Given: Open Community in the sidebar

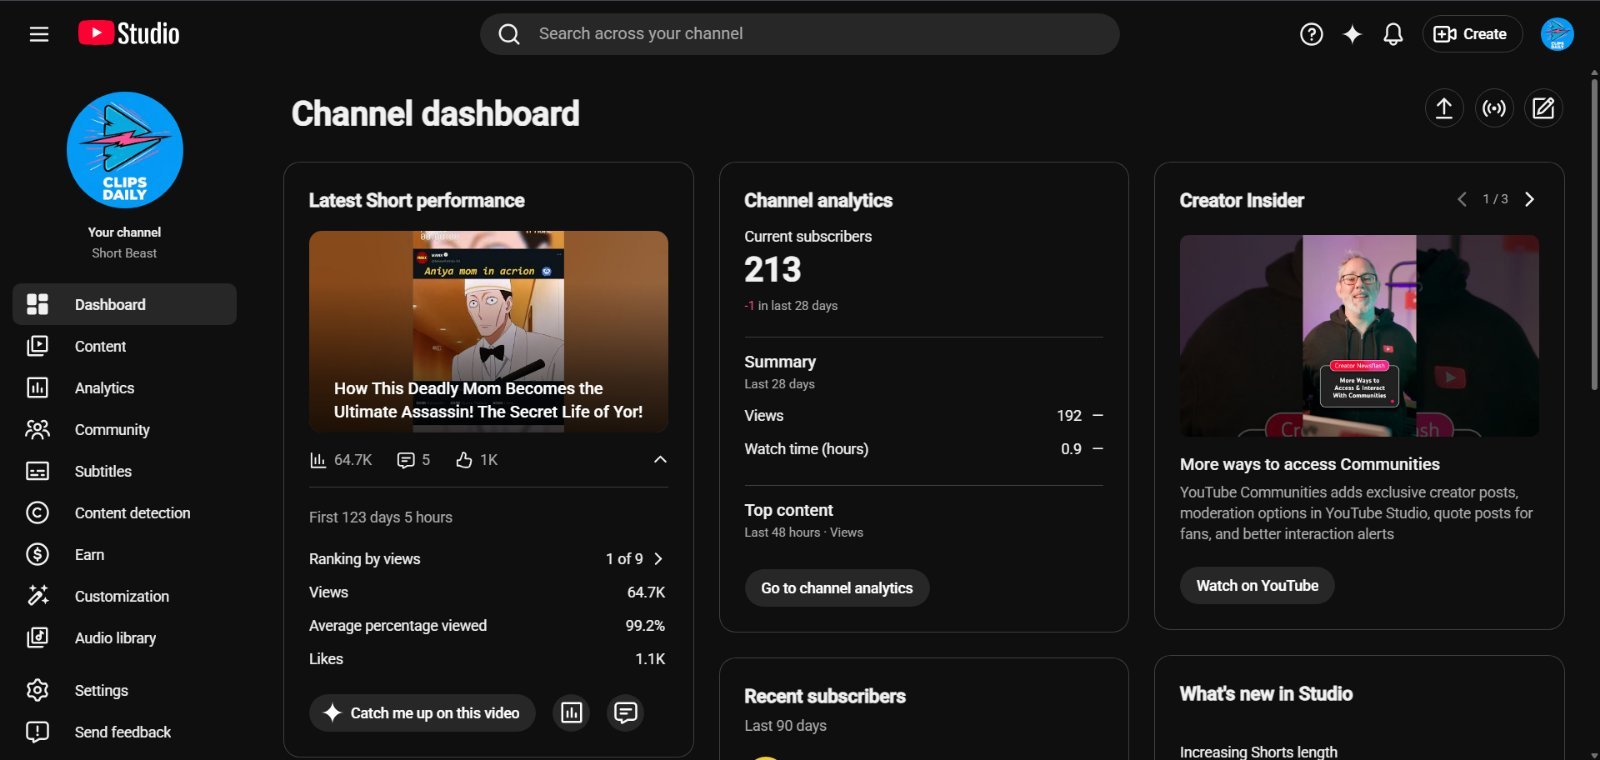Looking at the screenshot, I should click(125, 430).
